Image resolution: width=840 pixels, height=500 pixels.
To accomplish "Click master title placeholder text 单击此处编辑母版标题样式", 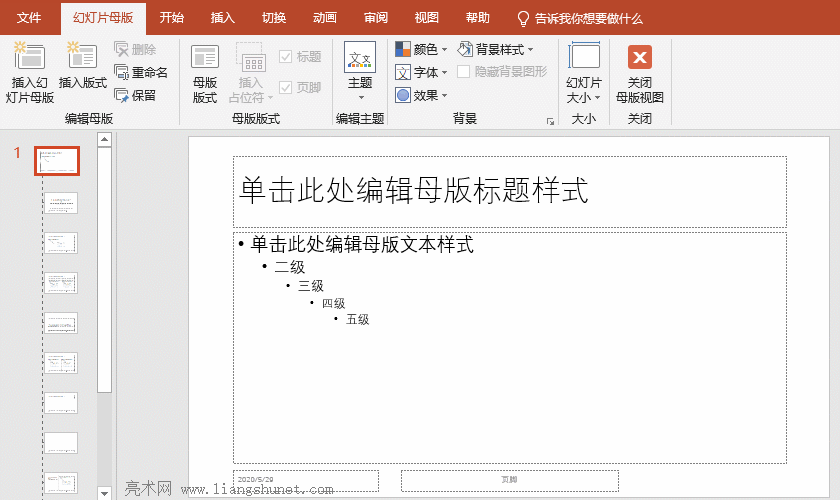I will click(x=414, y=190).
